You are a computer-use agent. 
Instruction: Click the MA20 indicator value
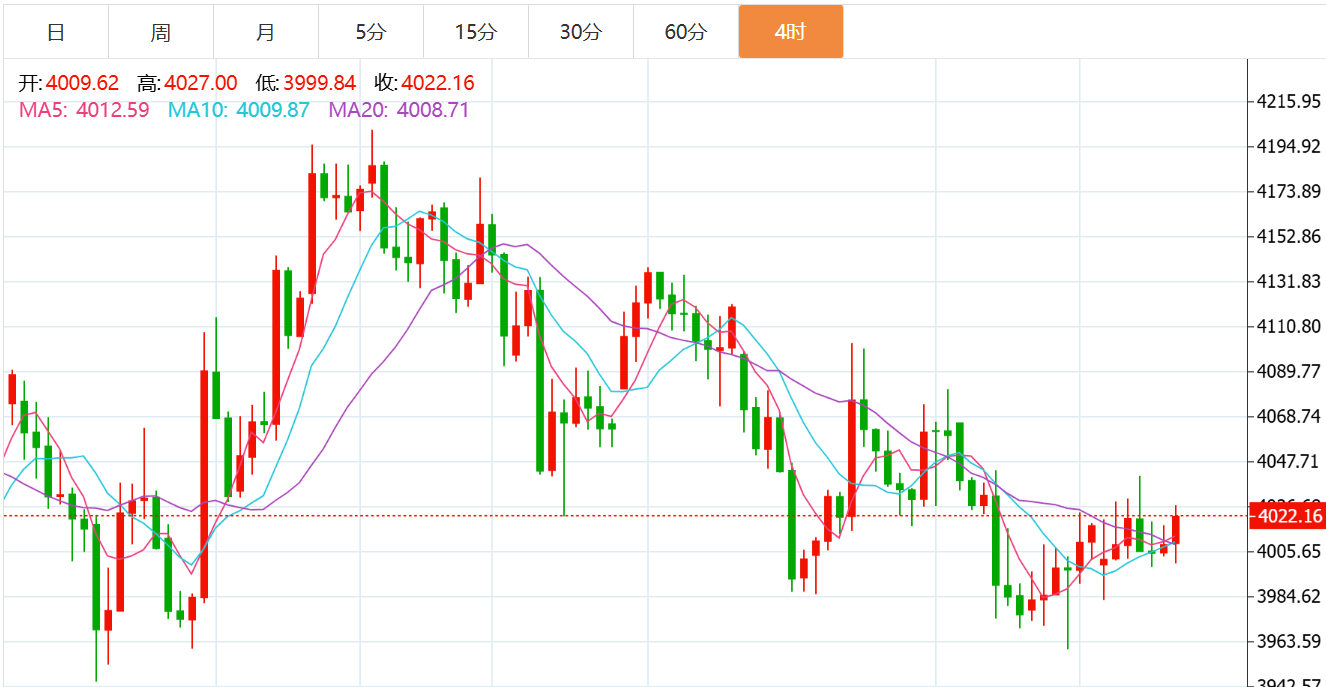coord(433,110)
